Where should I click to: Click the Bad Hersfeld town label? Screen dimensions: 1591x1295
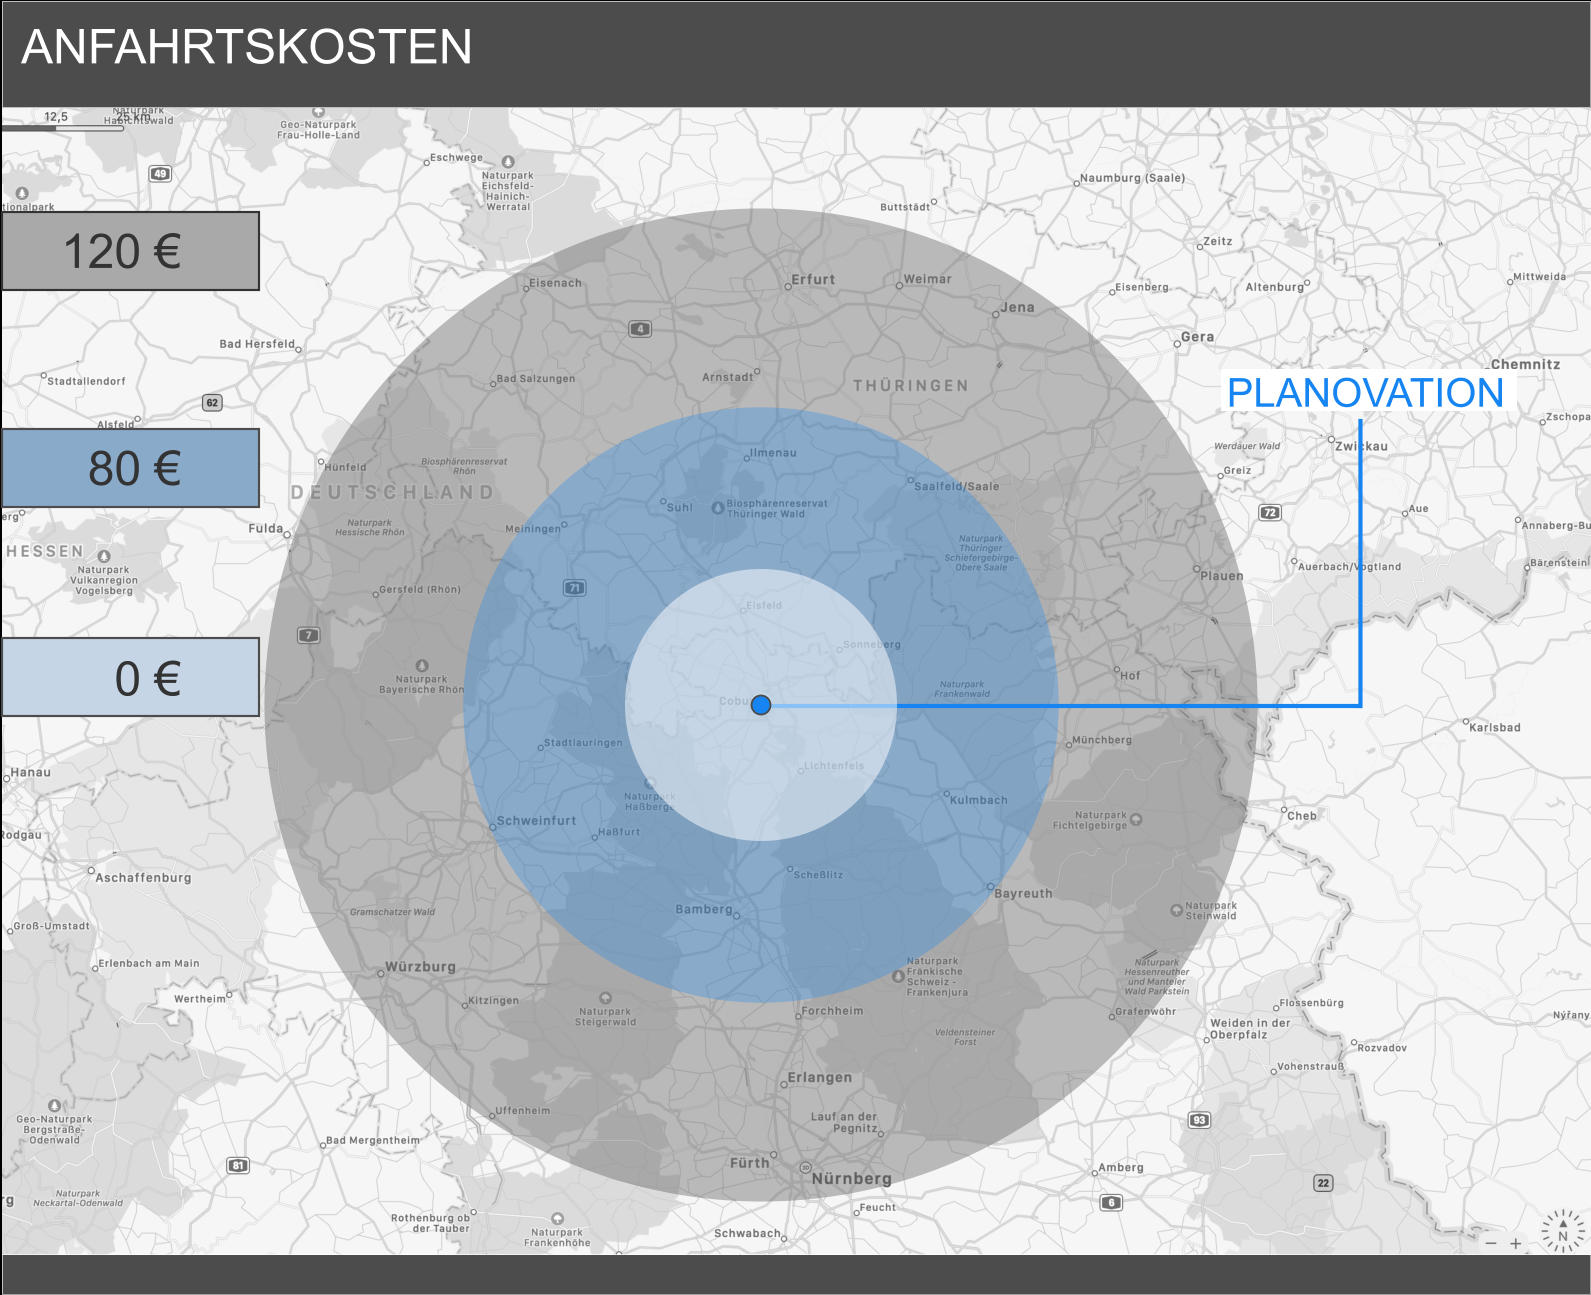[x=257, y=344]
